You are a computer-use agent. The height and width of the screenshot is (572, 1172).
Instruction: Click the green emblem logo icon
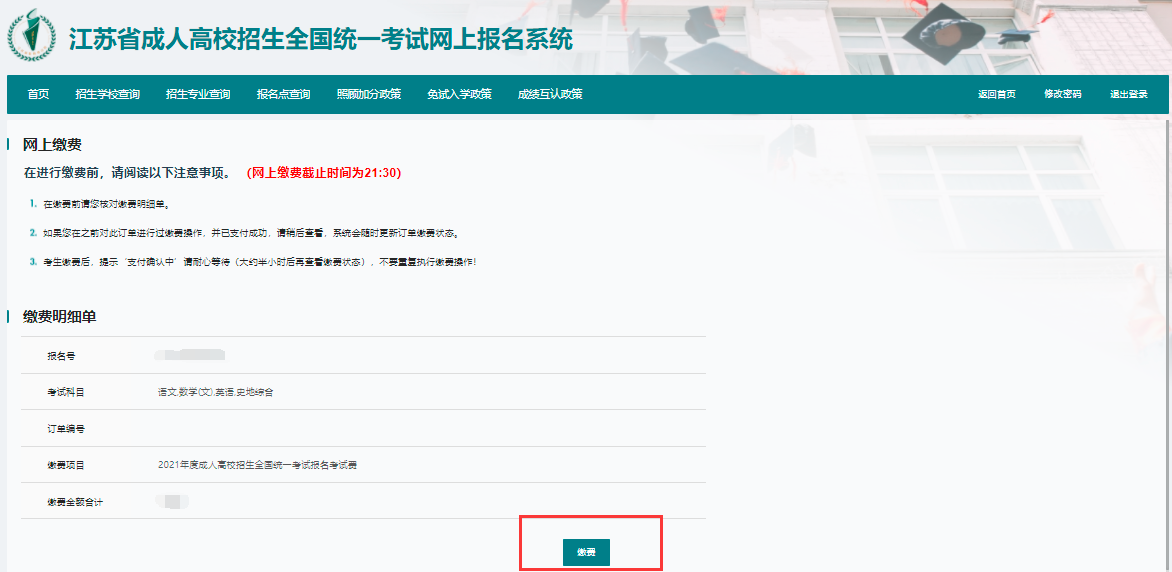pos(32,37)
